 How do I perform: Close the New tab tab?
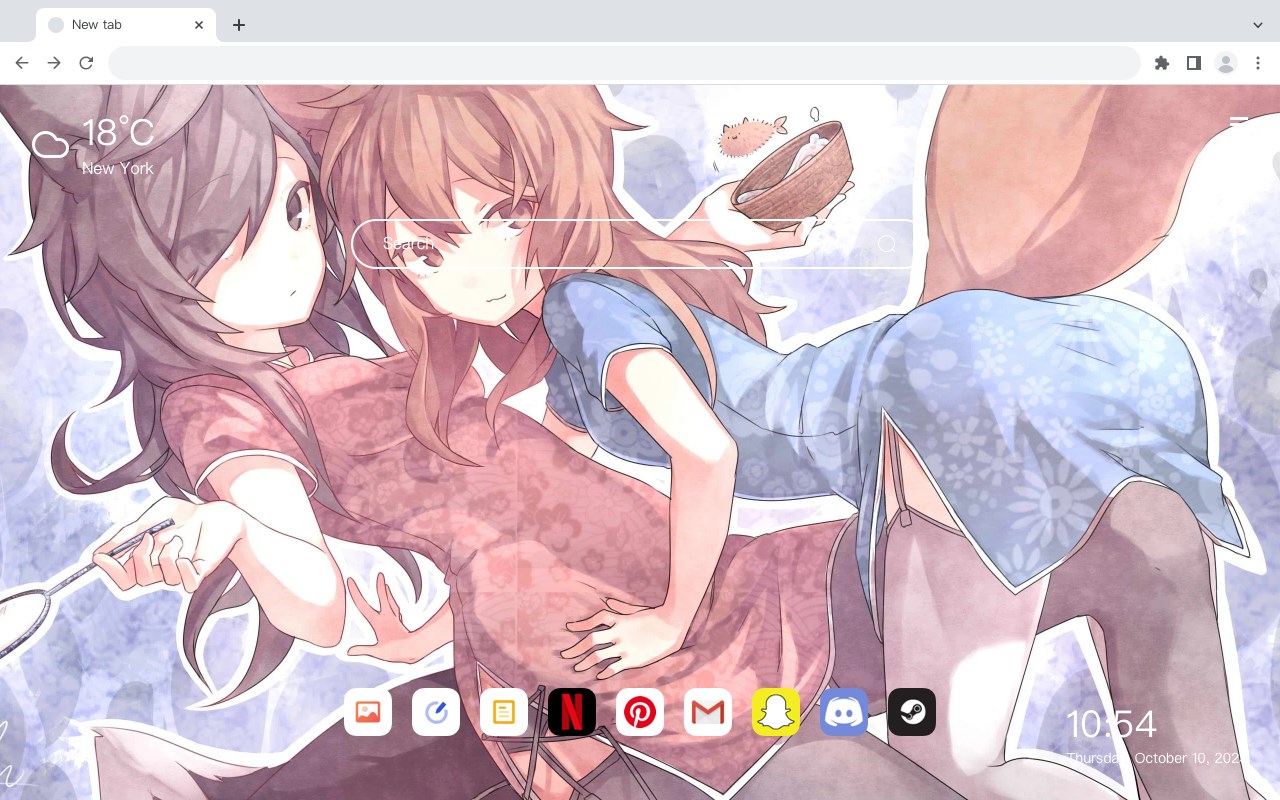pos(199,25)
